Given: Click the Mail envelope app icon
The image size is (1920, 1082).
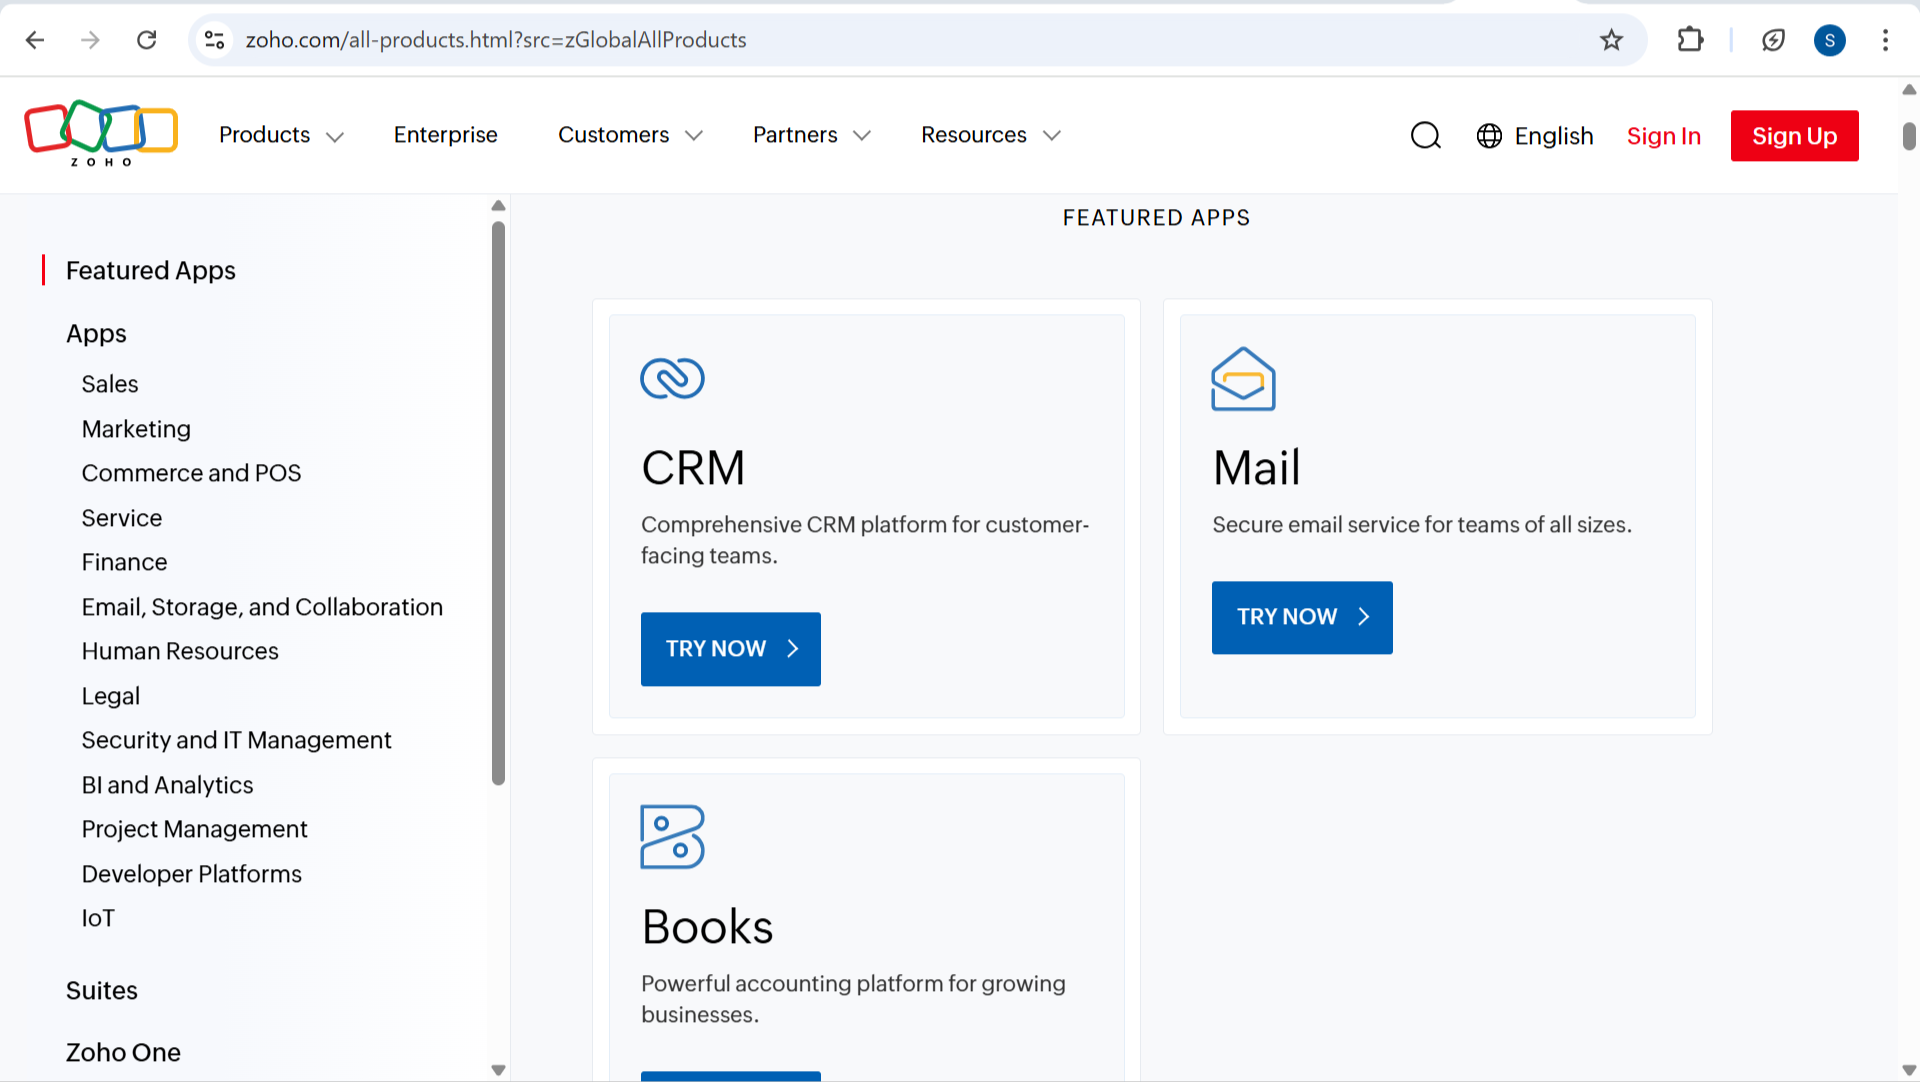Looking at the screenshot, I should pyautogui.click(x=1243, y=378).
